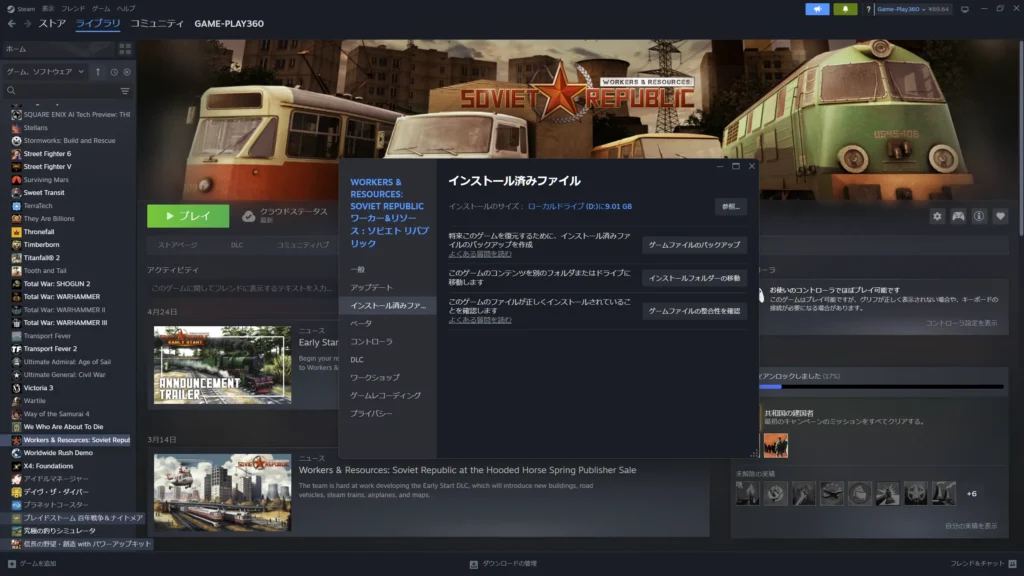Open controller layout icon beside gear
1024x576 pixels.
[x=958, y=216]
